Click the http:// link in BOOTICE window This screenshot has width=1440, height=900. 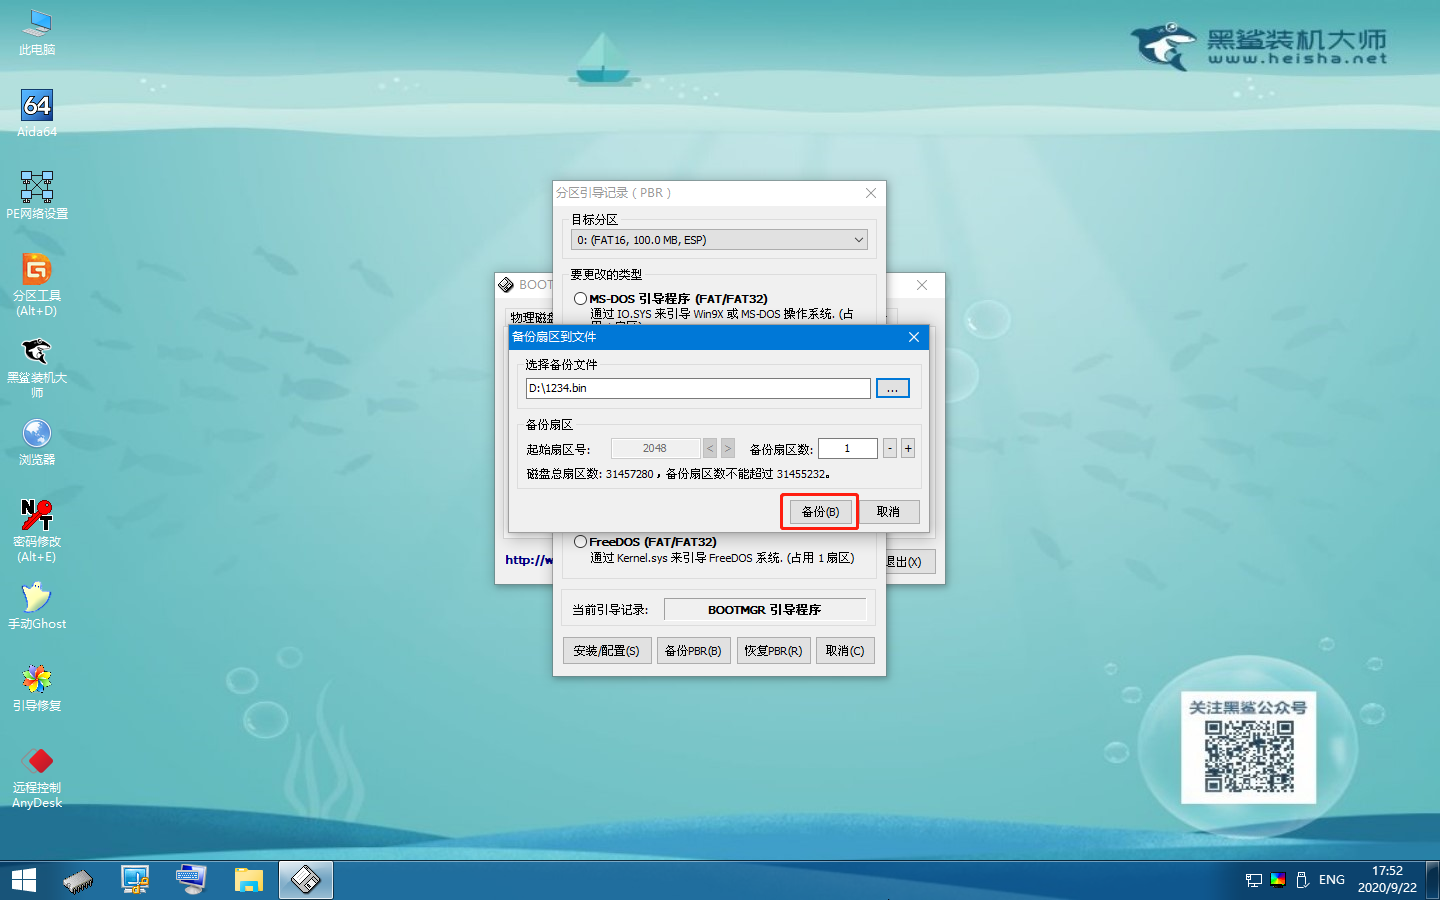click(x=529, y=560)
